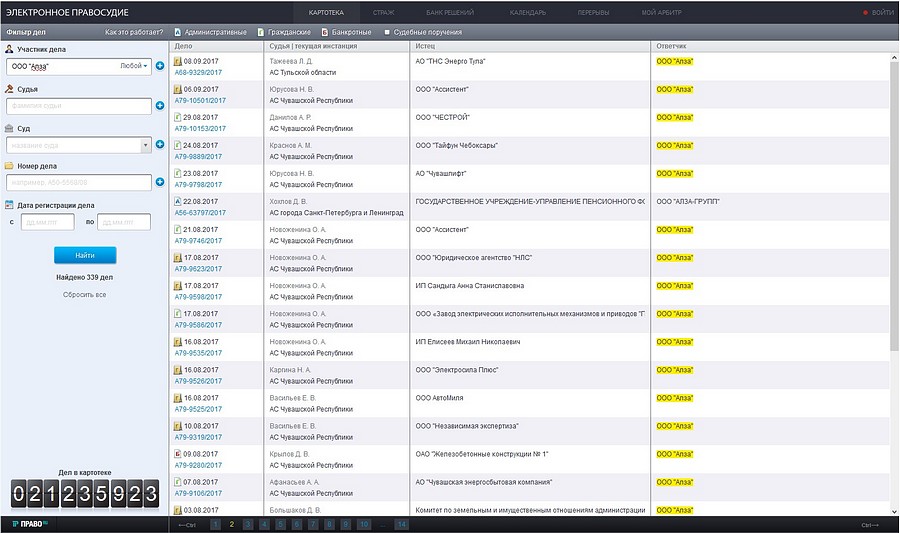Click the case type icon beside 10.08.2017
This screenshot has height=533, width=900.
[x=178, y=426]
